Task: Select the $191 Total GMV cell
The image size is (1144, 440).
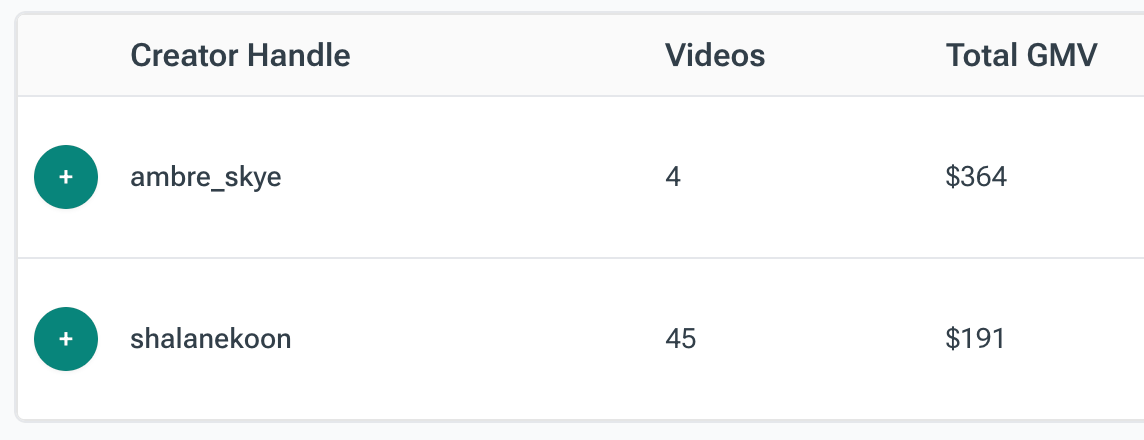Action: click(975, 339)
